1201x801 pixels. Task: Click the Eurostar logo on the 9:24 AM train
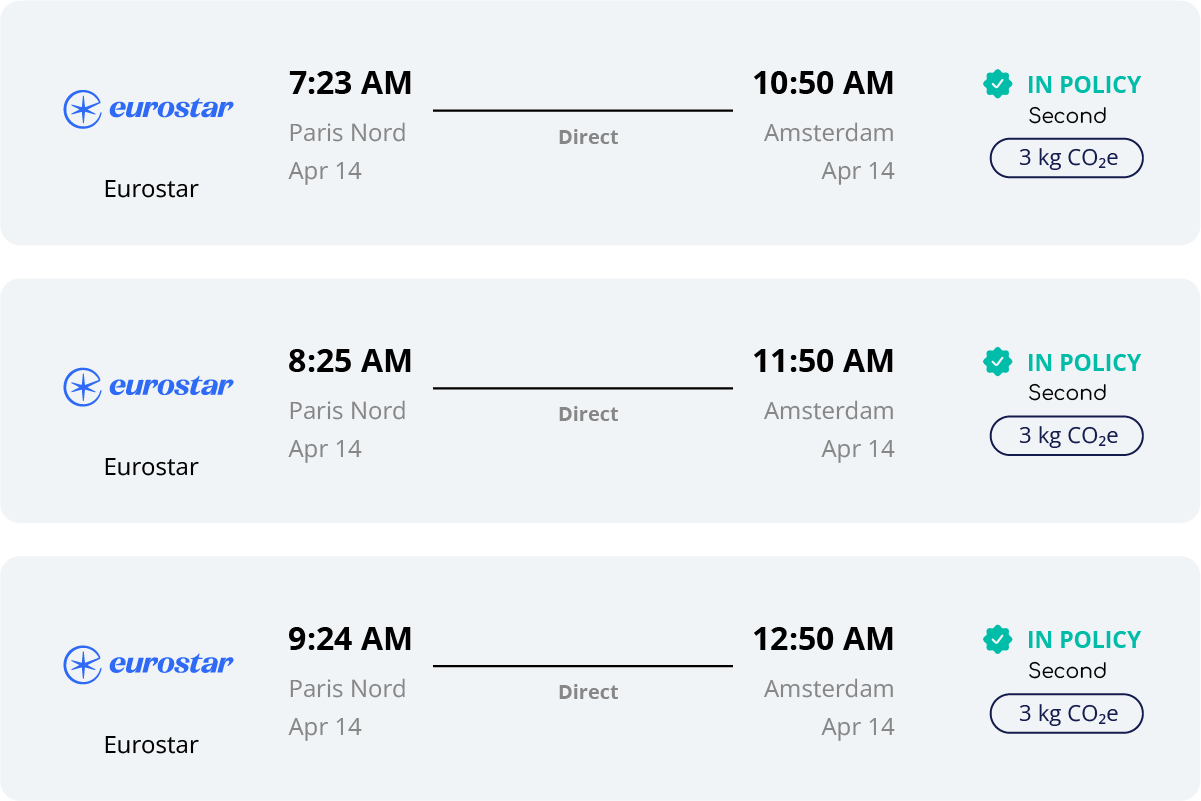(148, 664)
